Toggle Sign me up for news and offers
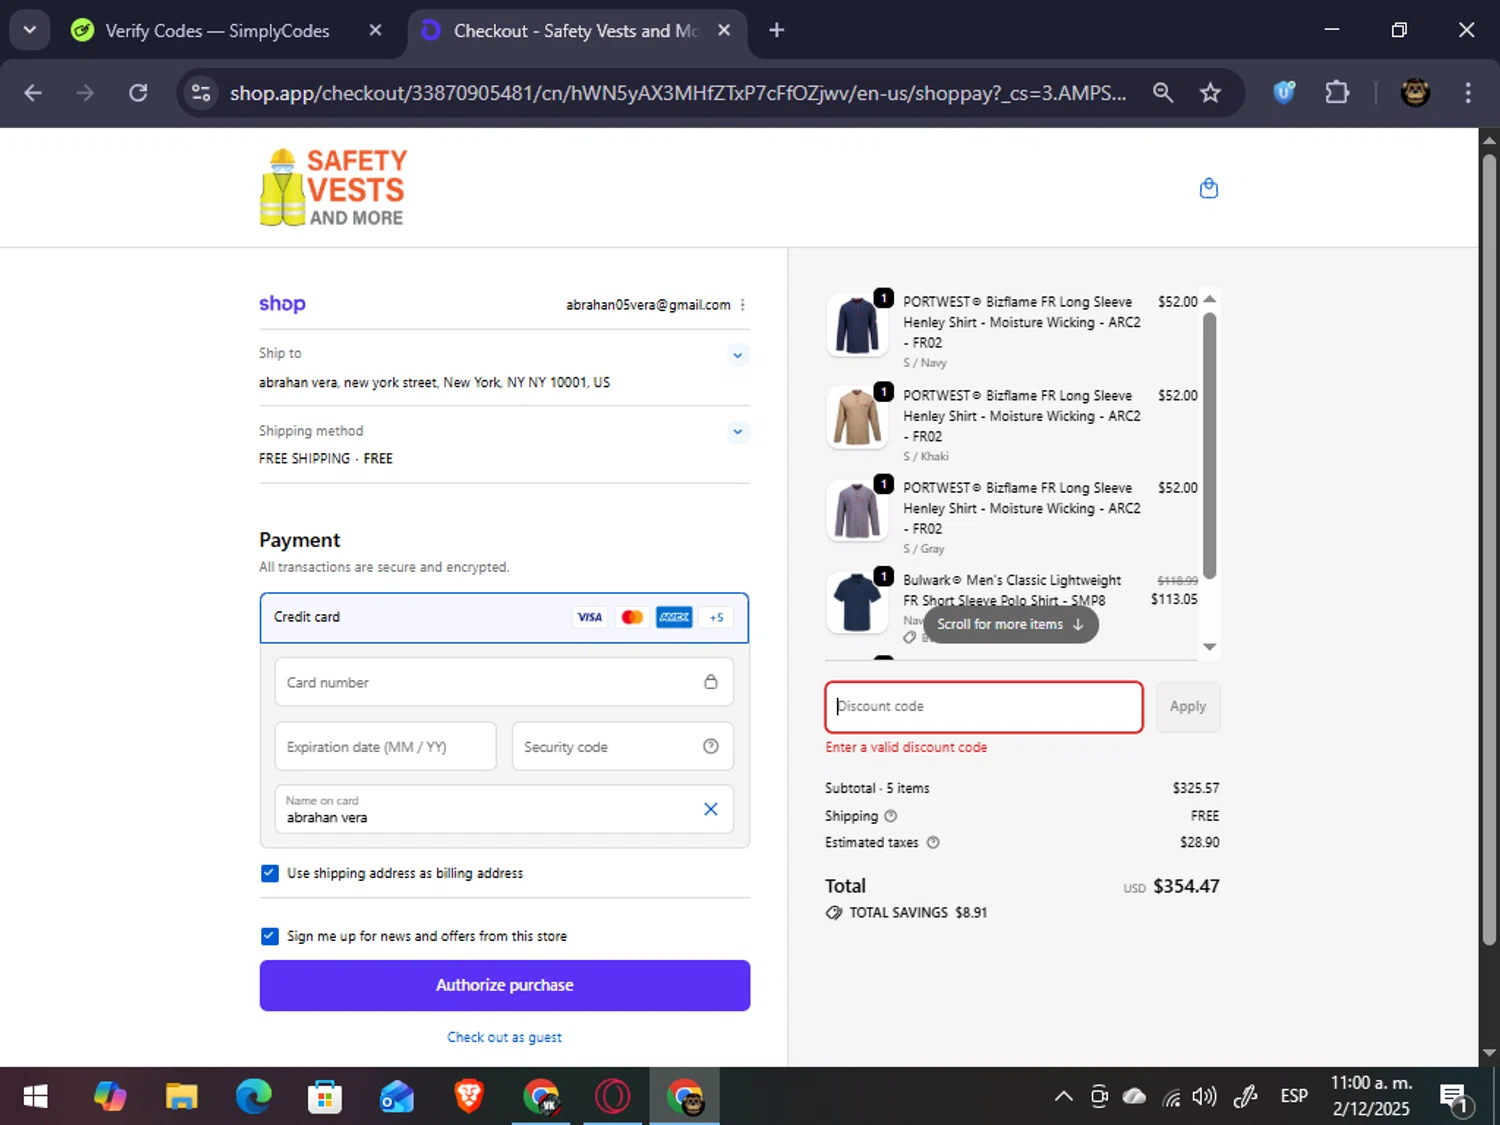Image resolution: width=1500 pixels, height=1125 pixels. [x=269, y=936]
